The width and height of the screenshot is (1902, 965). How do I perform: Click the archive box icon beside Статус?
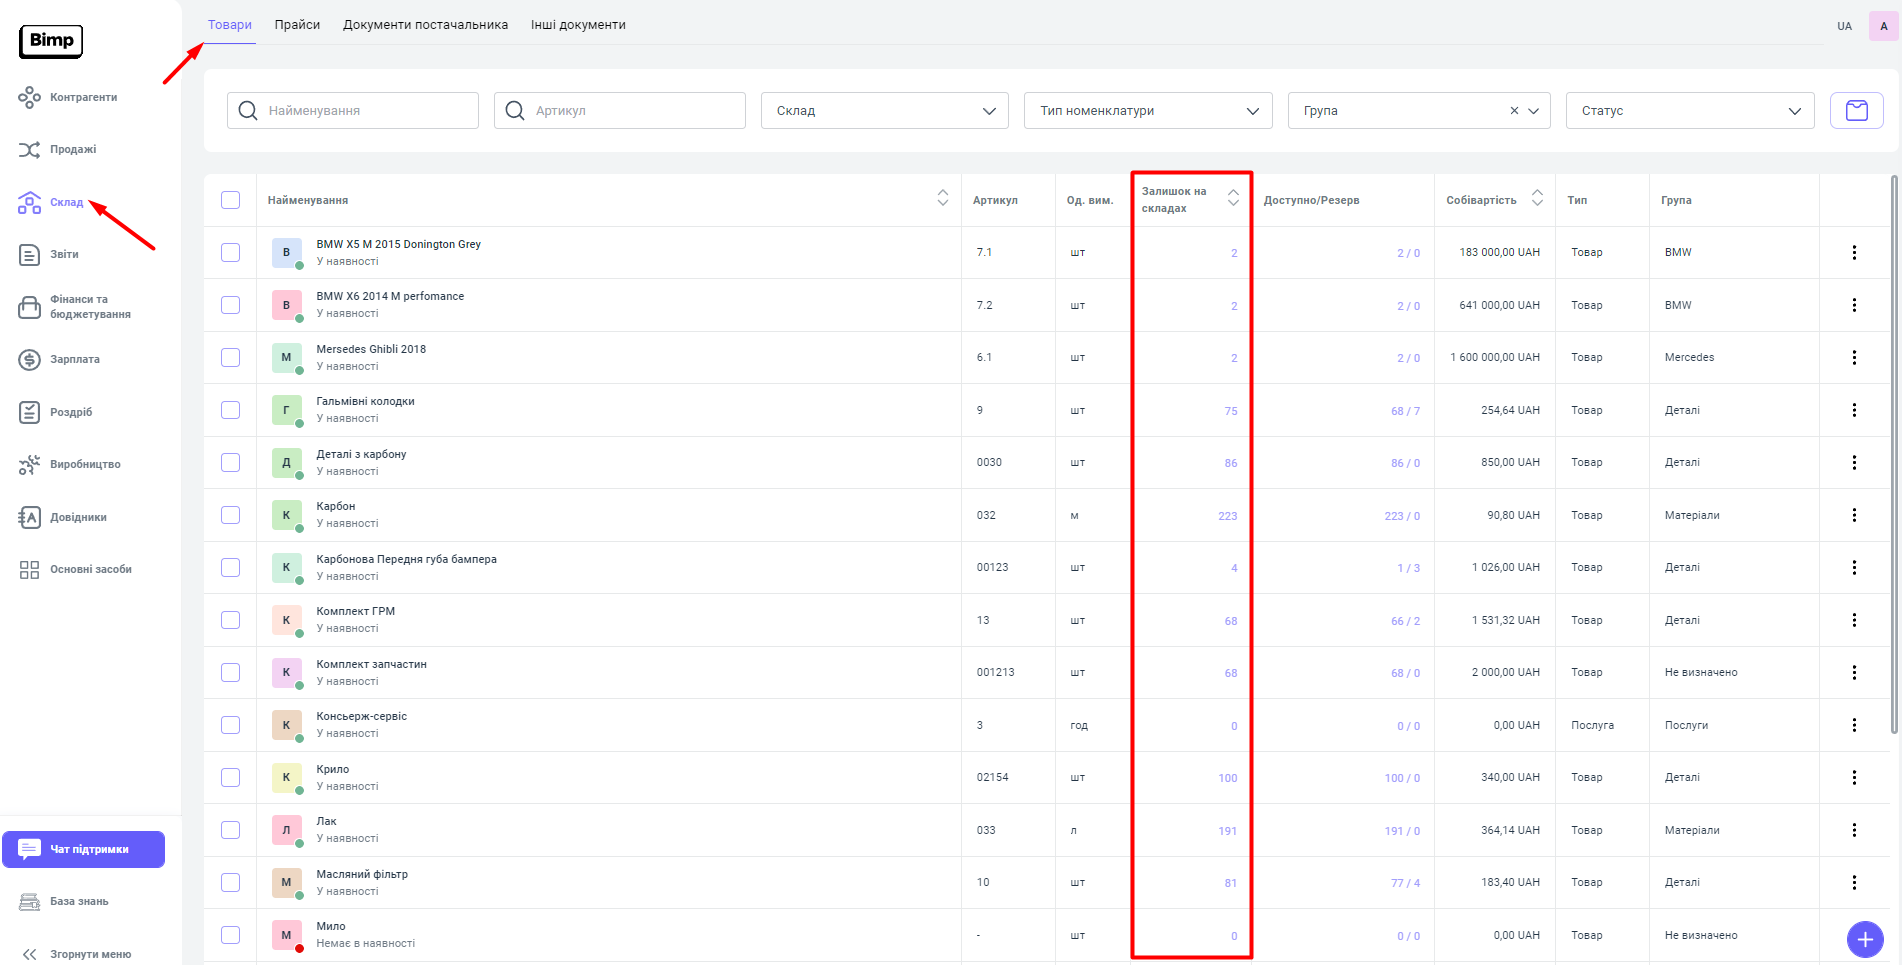point(1856,110)
